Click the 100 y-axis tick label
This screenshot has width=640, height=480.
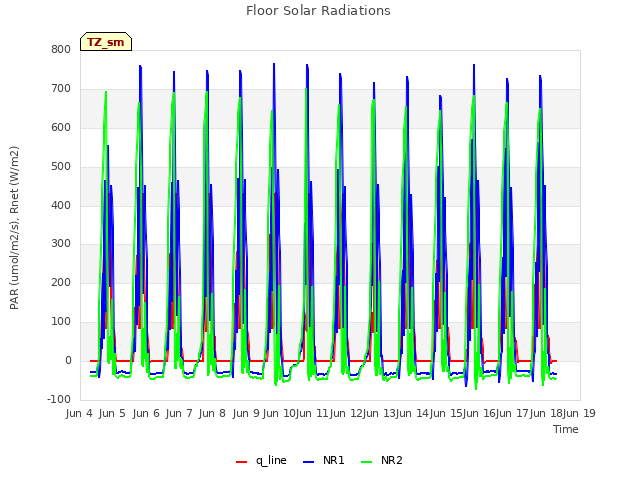(61, 322)
